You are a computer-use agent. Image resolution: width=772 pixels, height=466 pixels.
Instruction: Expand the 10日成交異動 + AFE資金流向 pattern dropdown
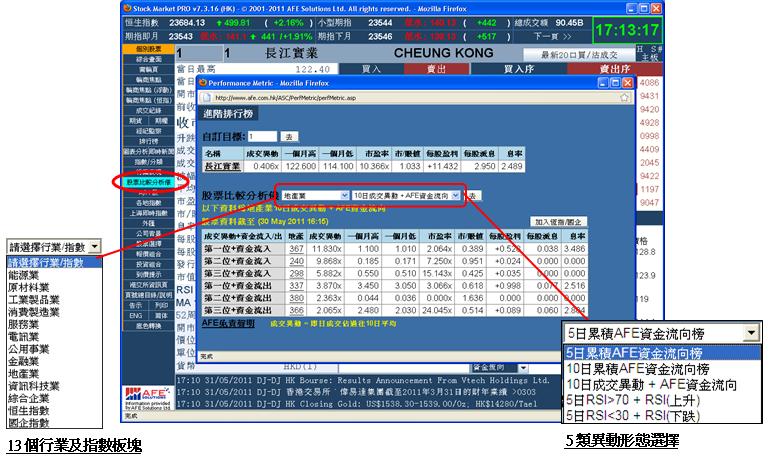456,195
